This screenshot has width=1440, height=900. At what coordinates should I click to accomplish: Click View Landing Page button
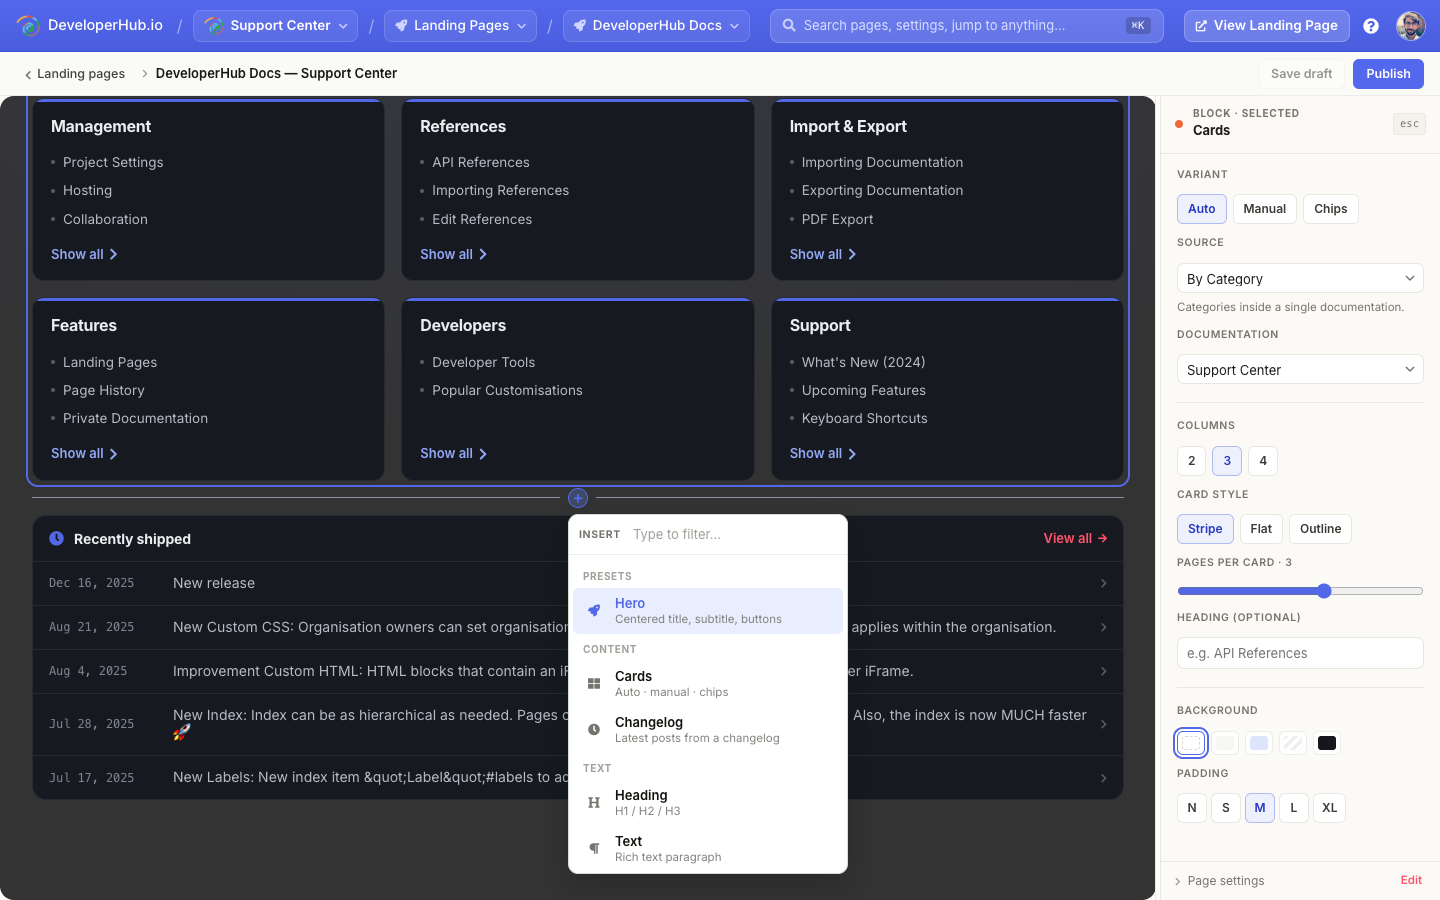pos(1266,26)
